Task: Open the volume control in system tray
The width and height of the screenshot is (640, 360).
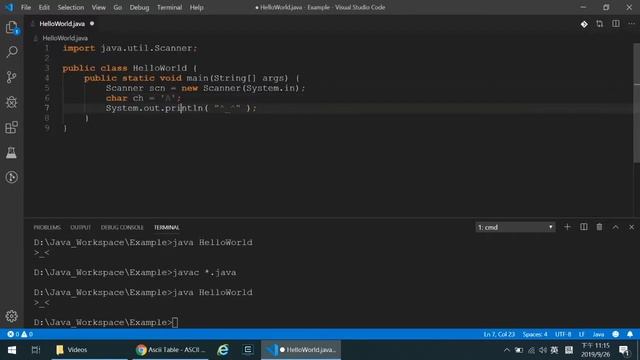Action: tap(542, 350)
